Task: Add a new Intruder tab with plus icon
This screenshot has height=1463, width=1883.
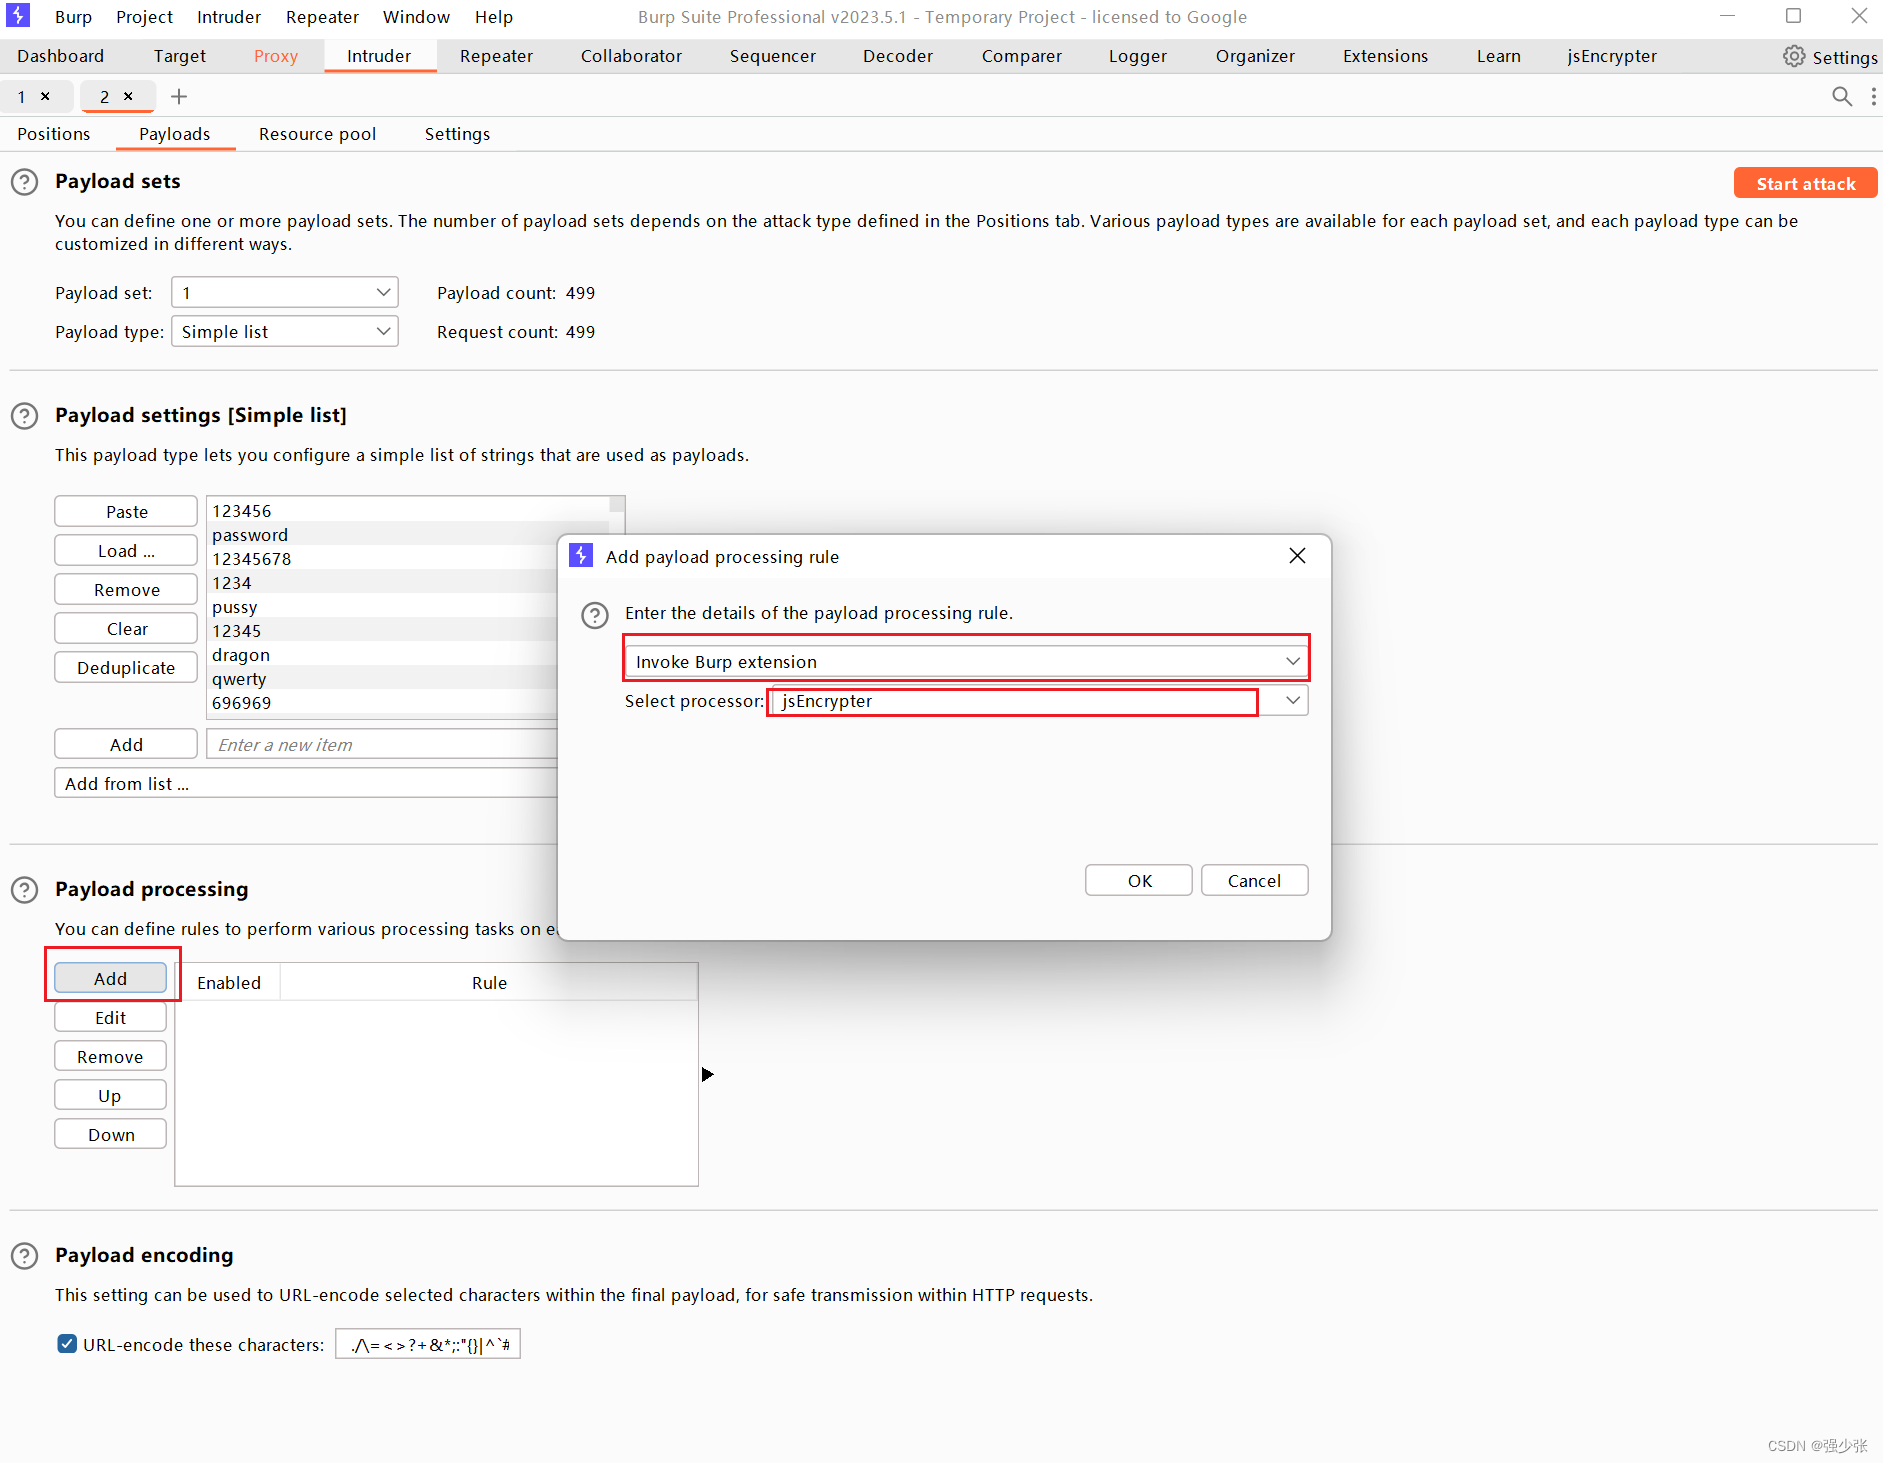Action: [179, 96]
